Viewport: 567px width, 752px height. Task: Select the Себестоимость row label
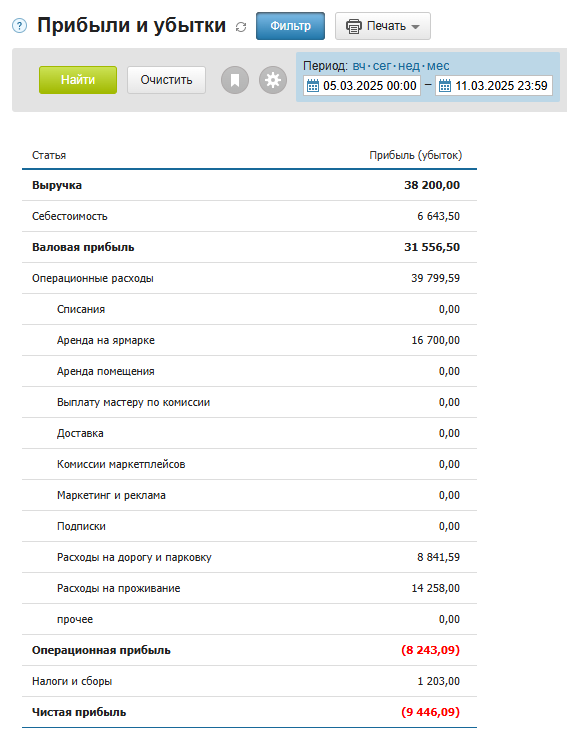click(70, 216)
